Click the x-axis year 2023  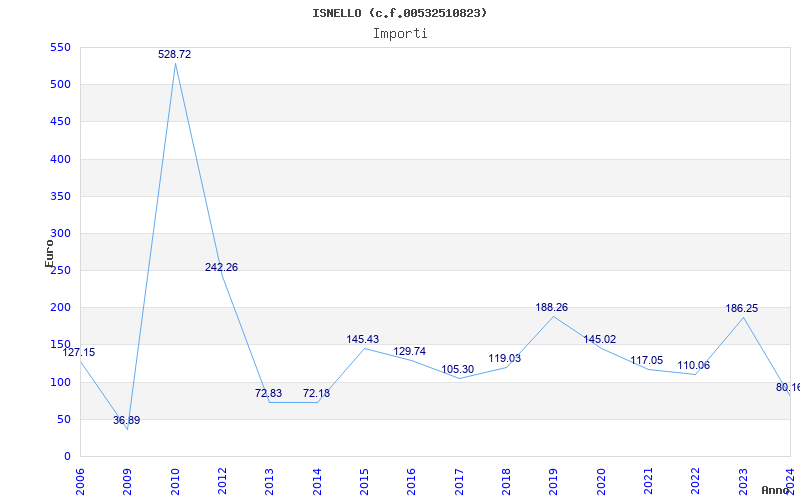[x=743, y=482]
